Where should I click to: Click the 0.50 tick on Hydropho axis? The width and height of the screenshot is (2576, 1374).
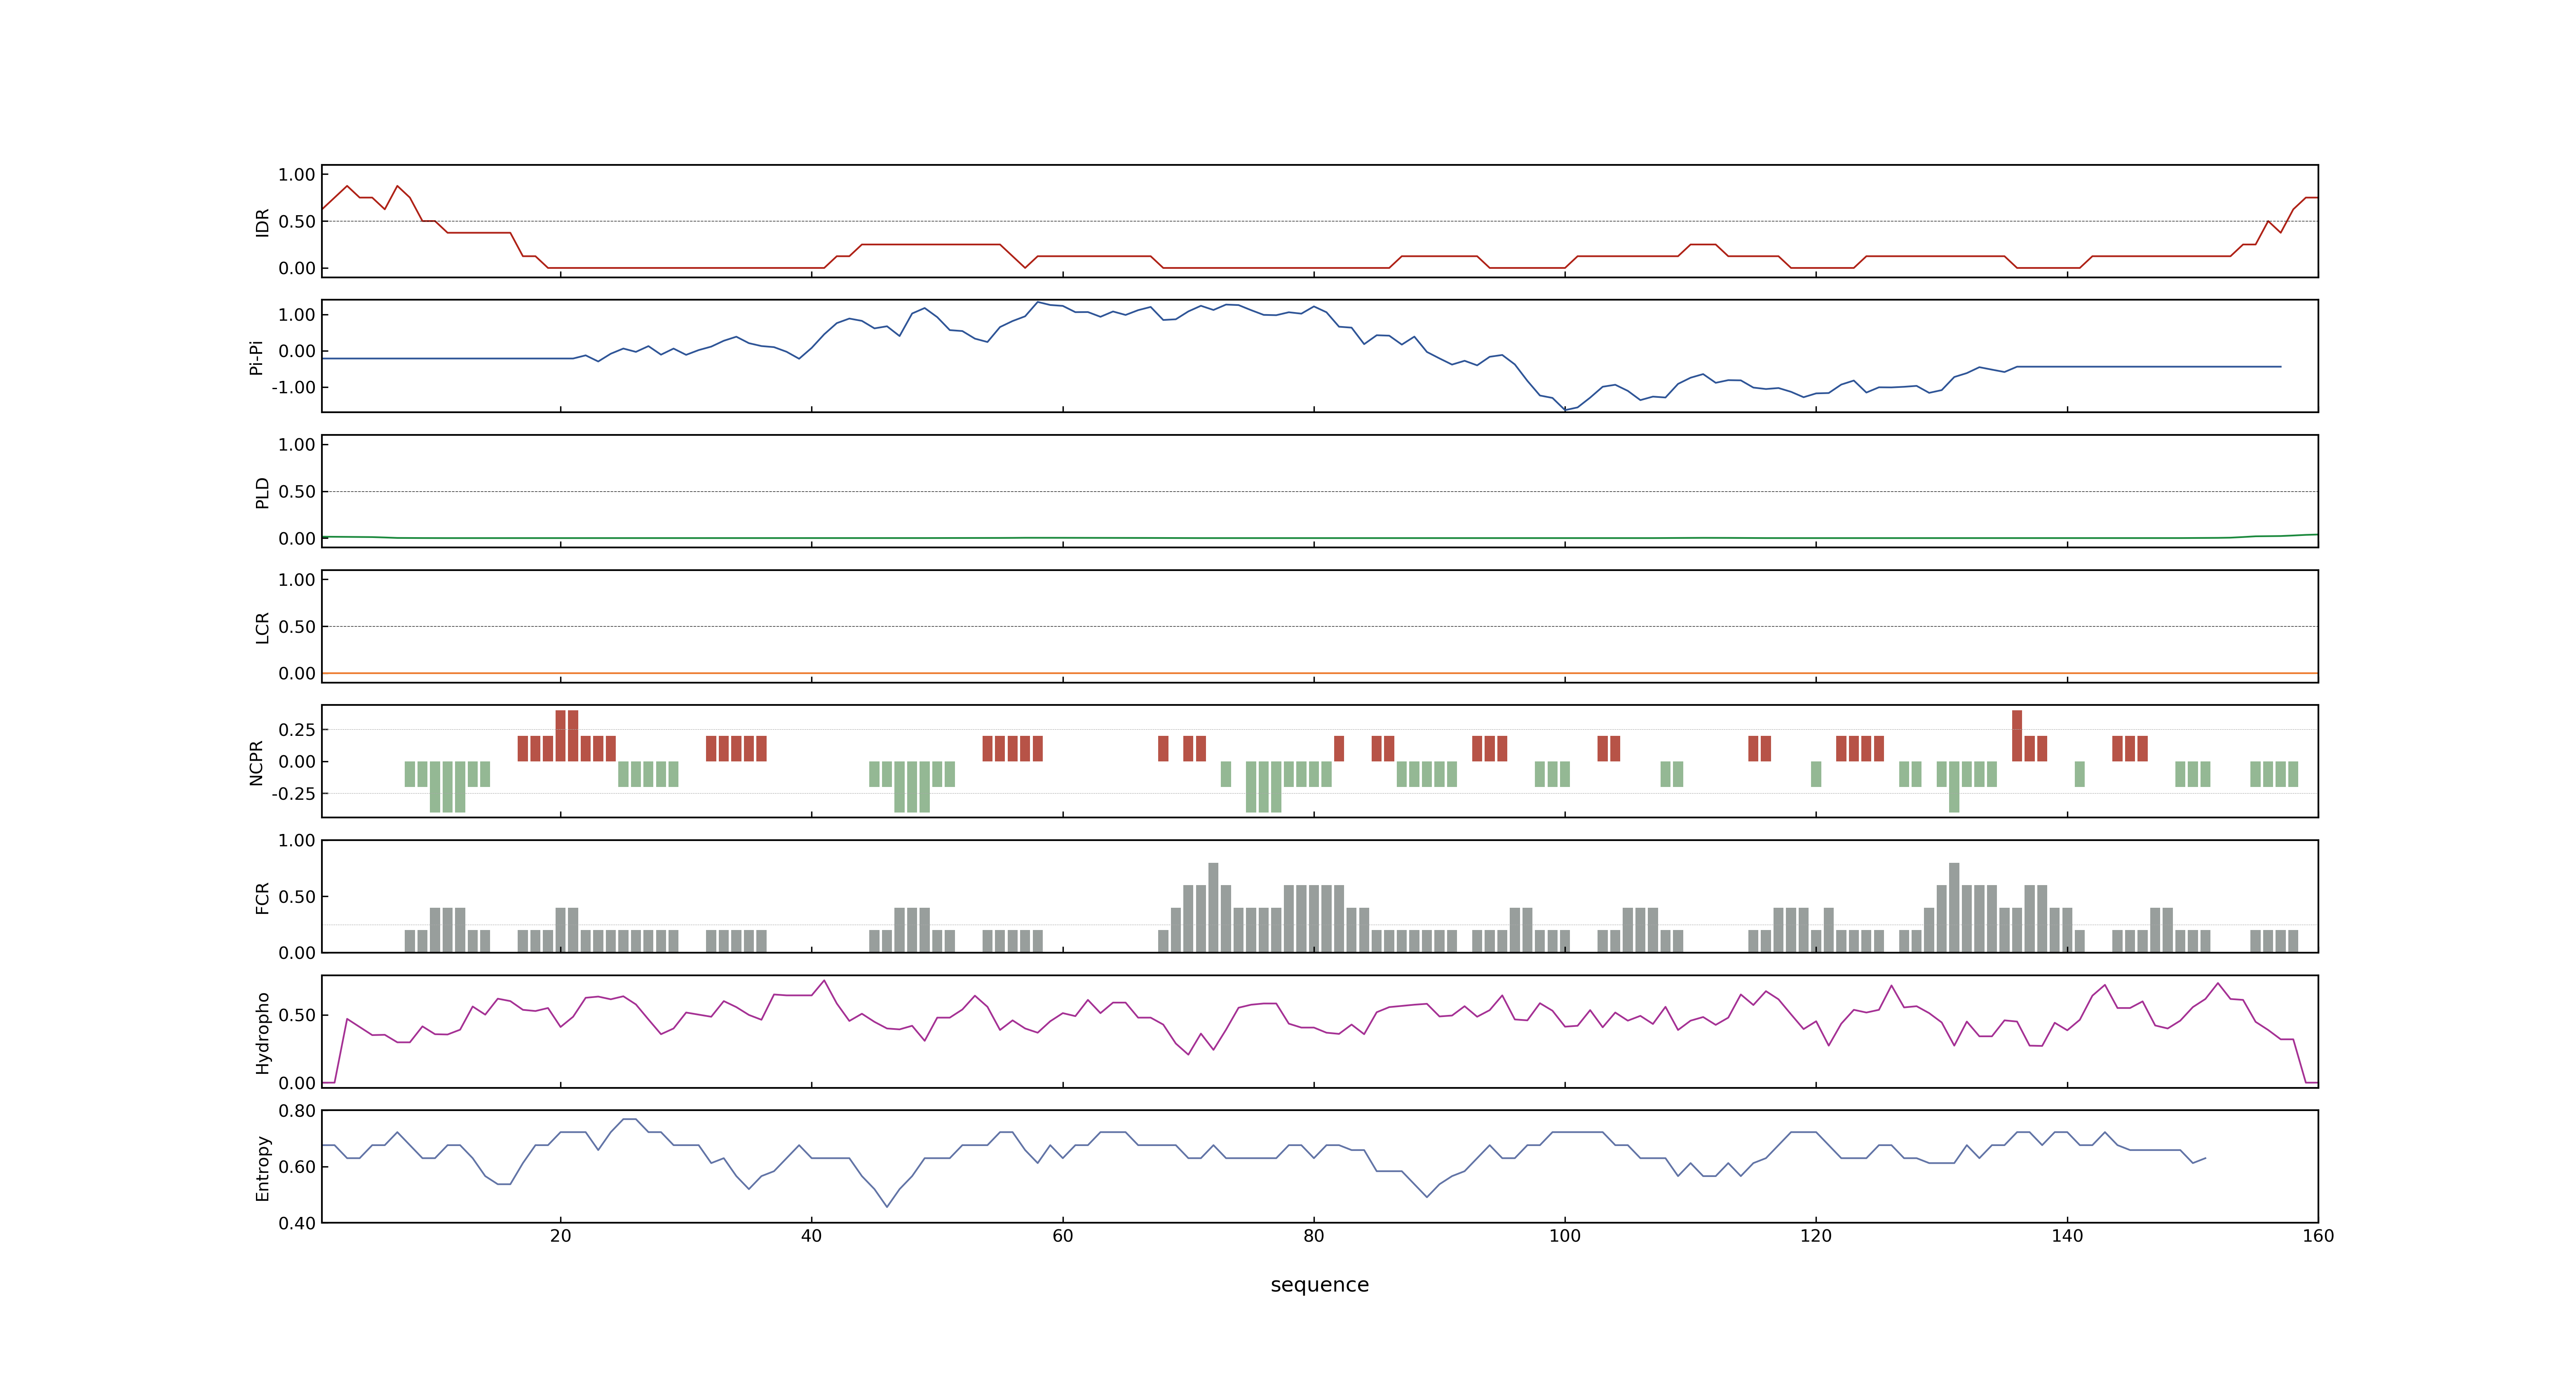click(297, 1015)
